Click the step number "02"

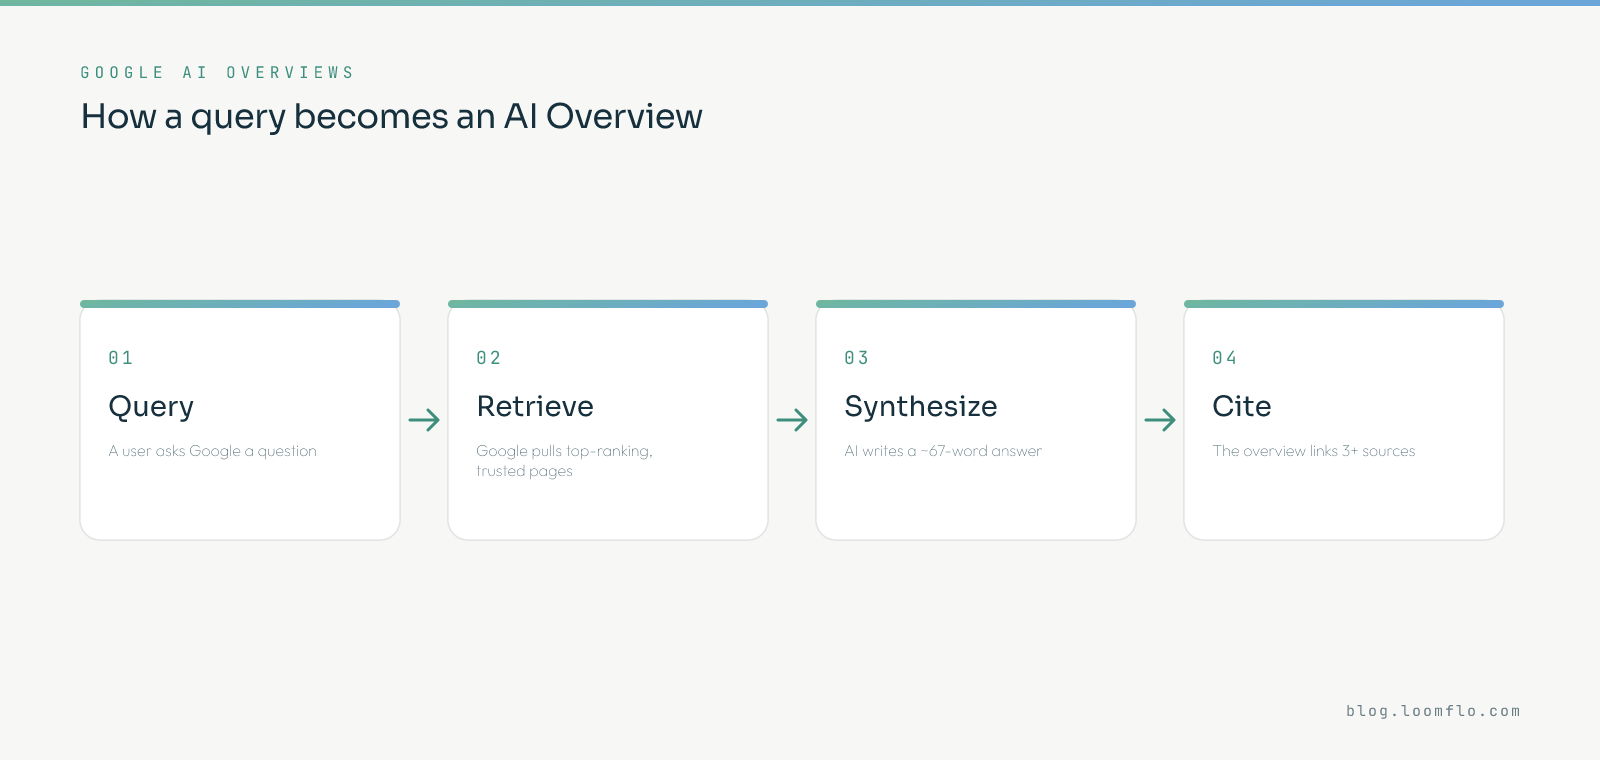tap(489, 358)
